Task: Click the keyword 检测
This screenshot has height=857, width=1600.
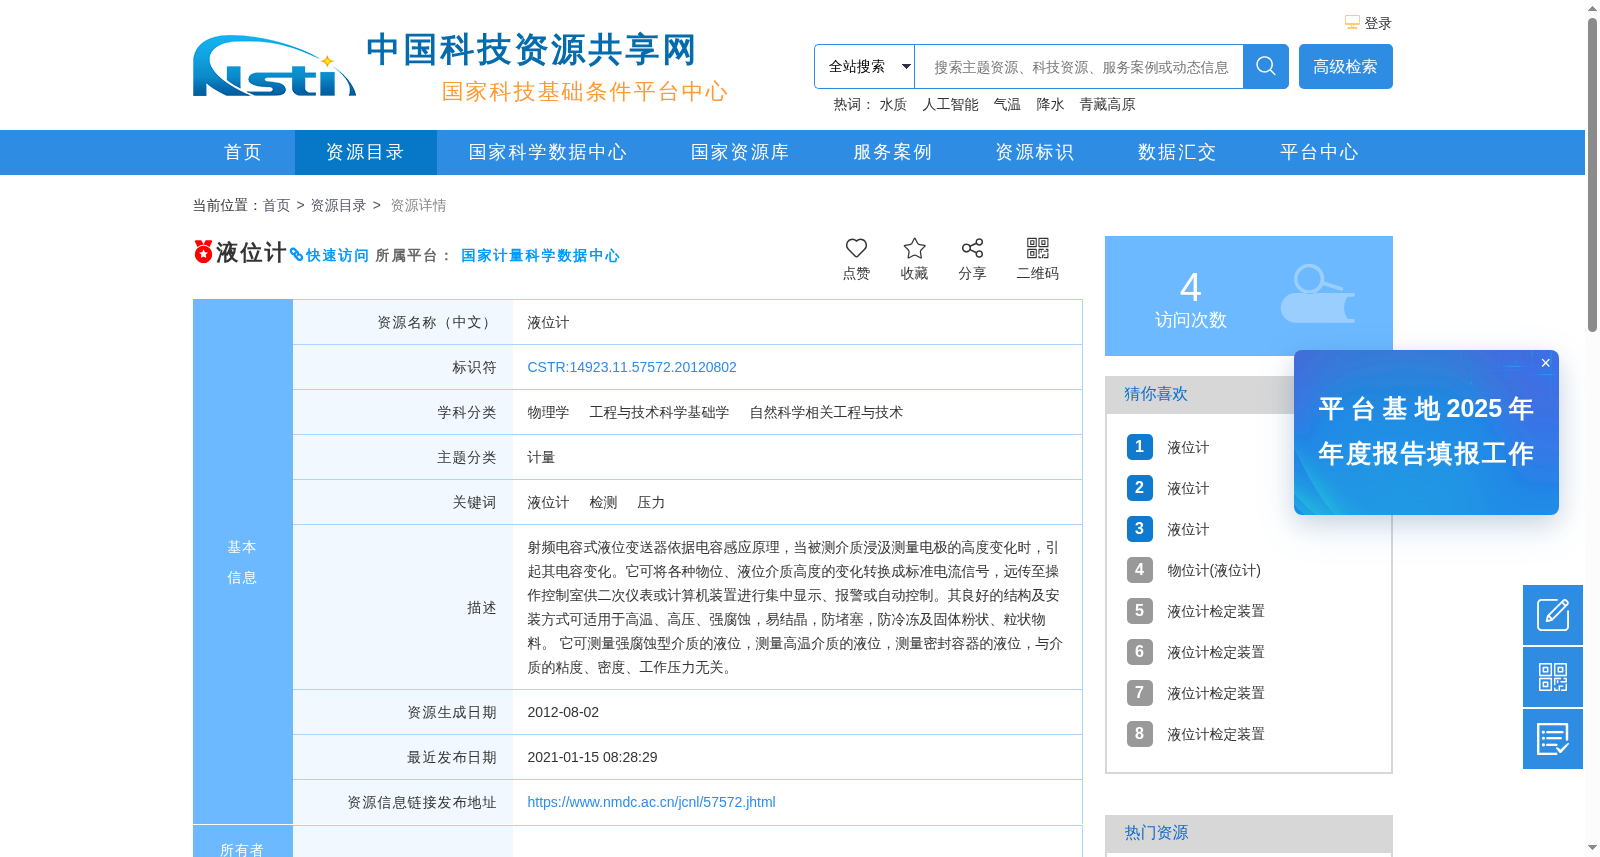Action: pyautogui.click(x=603, y=502)
